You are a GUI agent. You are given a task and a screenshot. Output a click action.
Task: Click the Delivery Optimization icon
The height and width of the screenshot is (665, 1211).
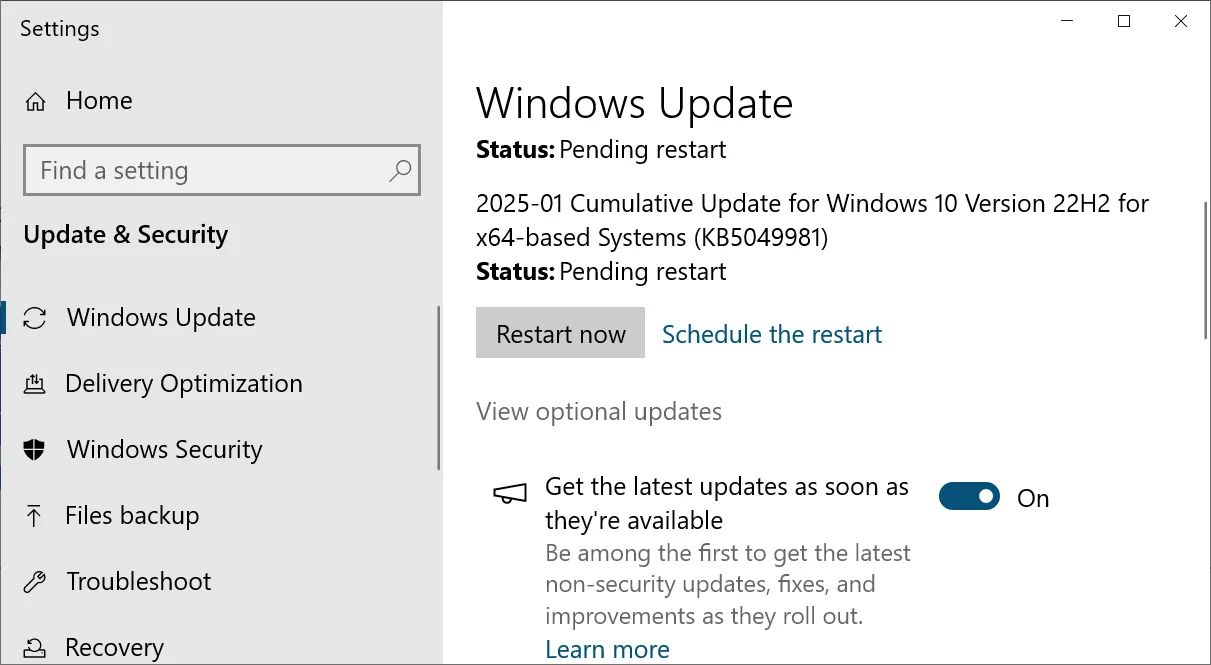pyautogui.click(x=35, y=384)
